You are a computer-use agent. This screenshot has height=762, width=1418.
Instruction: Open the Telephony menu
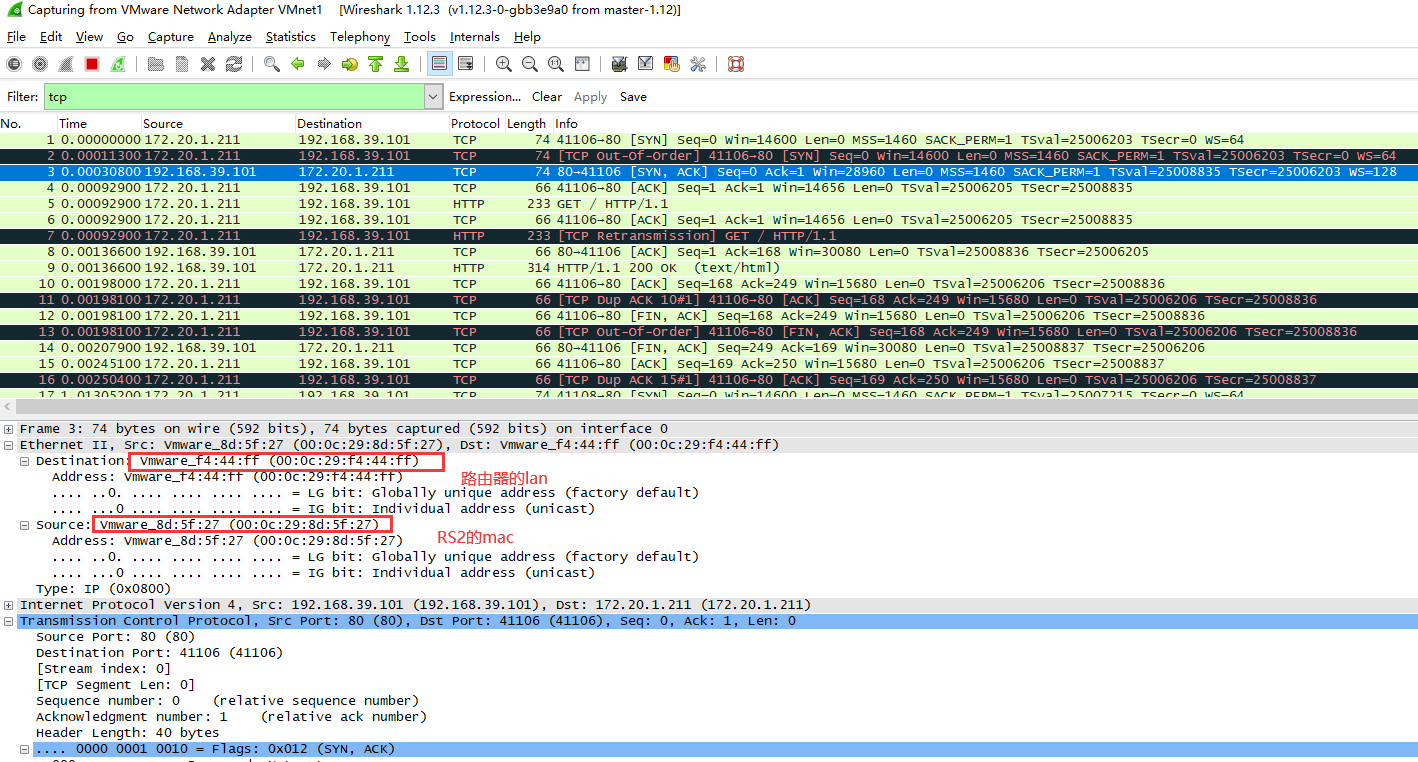point(360,37)
